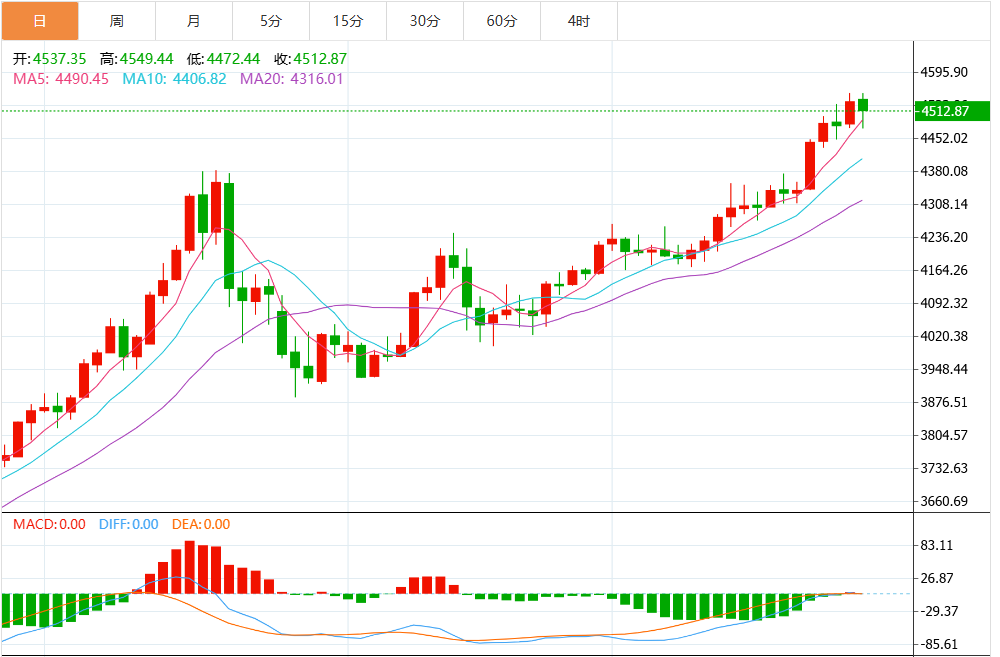Switch to the 日 daily chart tab
The height and width of the screenshot is (657, 1000).
tap(39, 20)
